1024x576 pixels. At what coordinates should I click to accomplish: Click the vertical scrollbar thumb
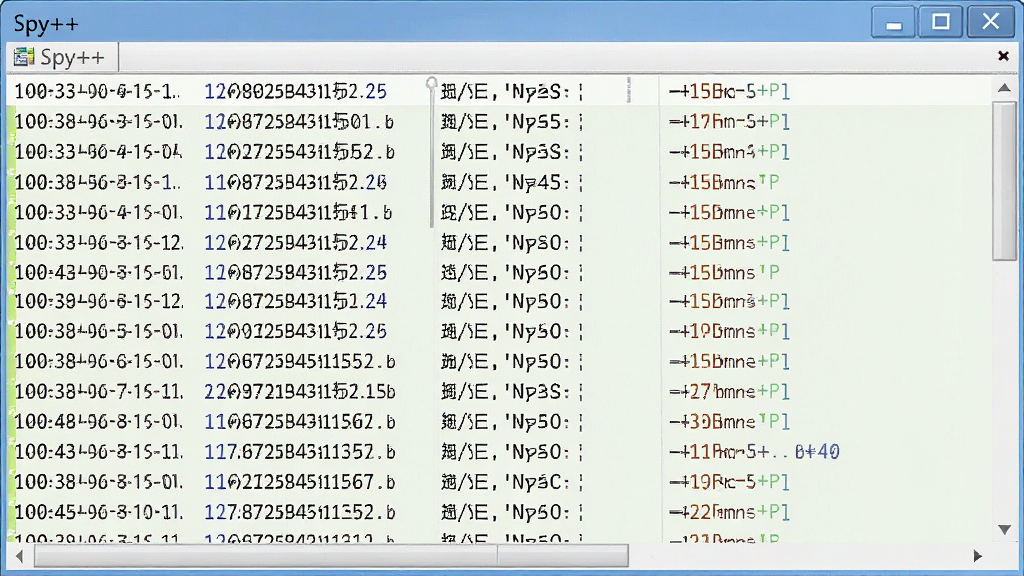coord(1004,181)
